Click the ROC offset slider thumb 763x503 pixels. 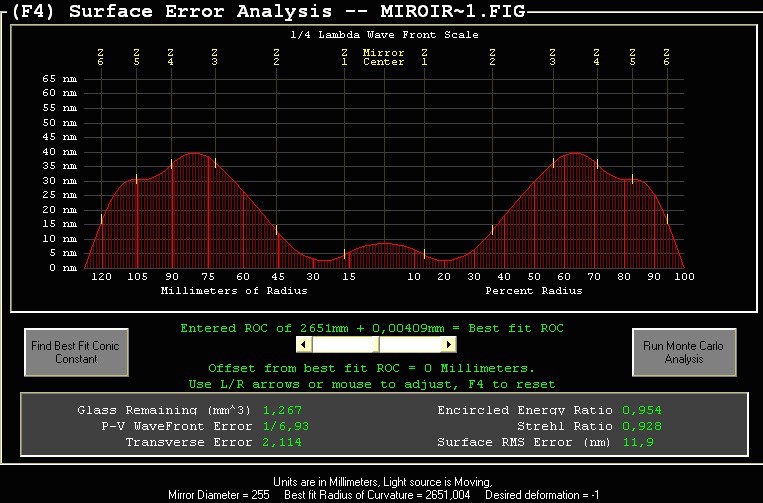376,345
